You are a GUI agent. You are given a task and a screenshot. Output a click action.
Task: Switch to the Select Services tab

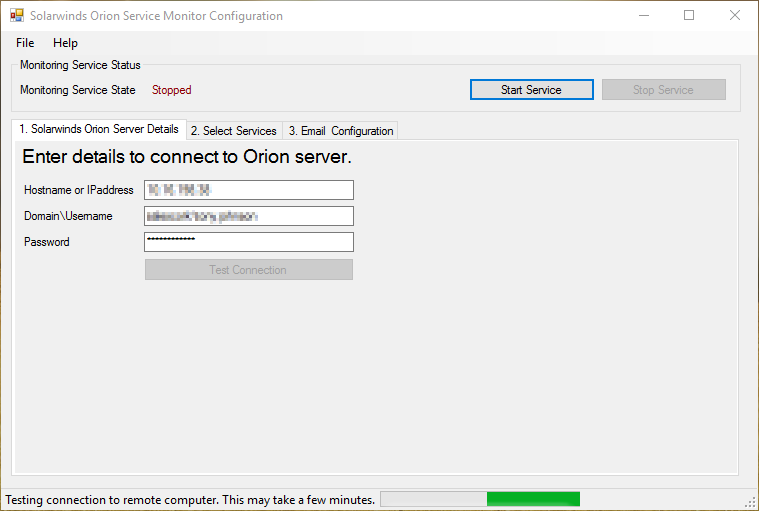pyautogui.click(x=234, y=131)
